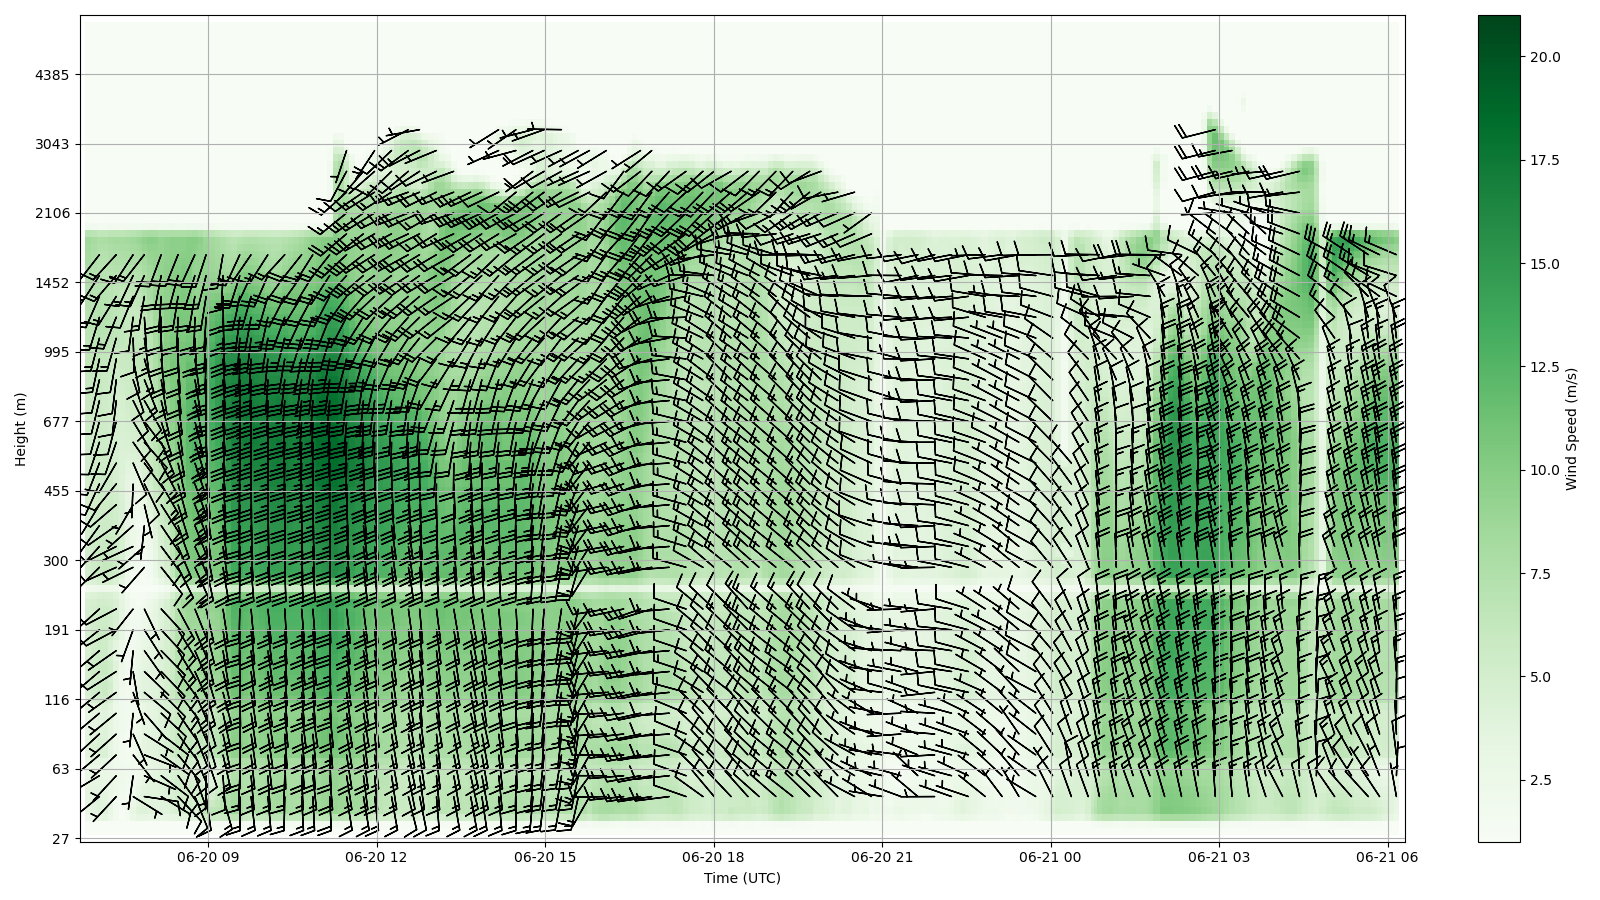Viewport: 1600px width, 900px height.
Task: Click the y-axis tick label "2106"
Action: [51, 213]
